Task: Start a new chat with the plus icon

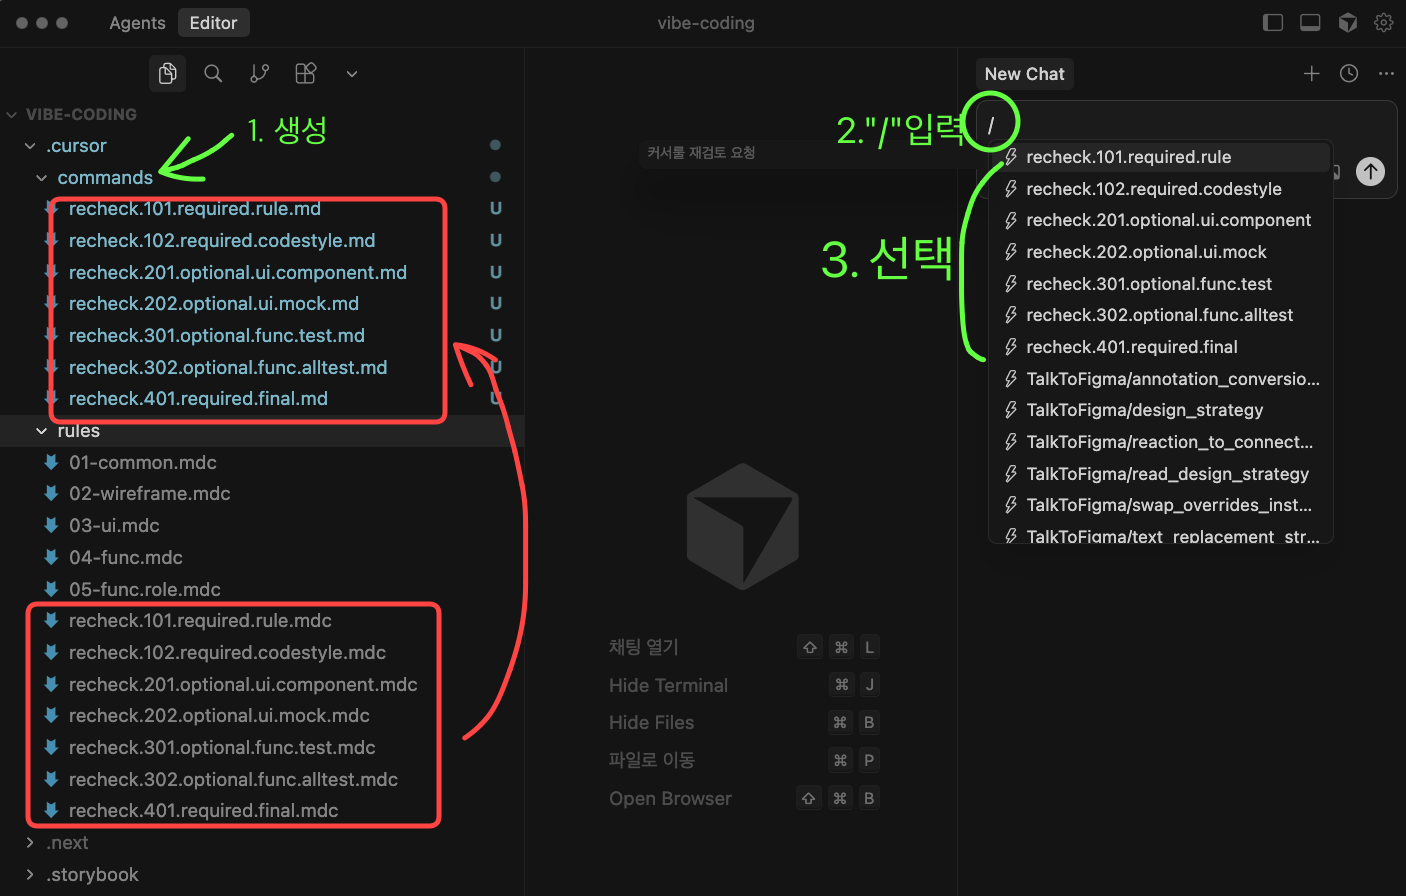Action: coord(1312,73)
